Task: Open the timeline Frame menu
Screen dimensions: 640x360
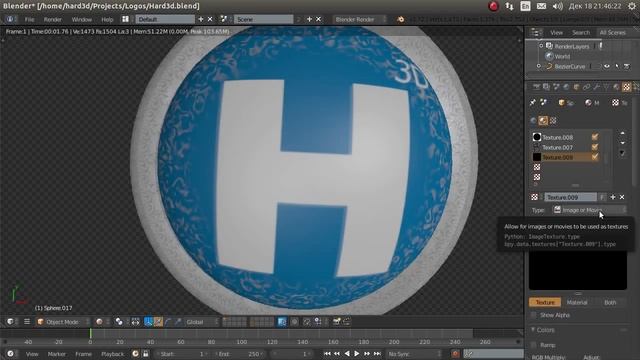Action: pos(83,354)
